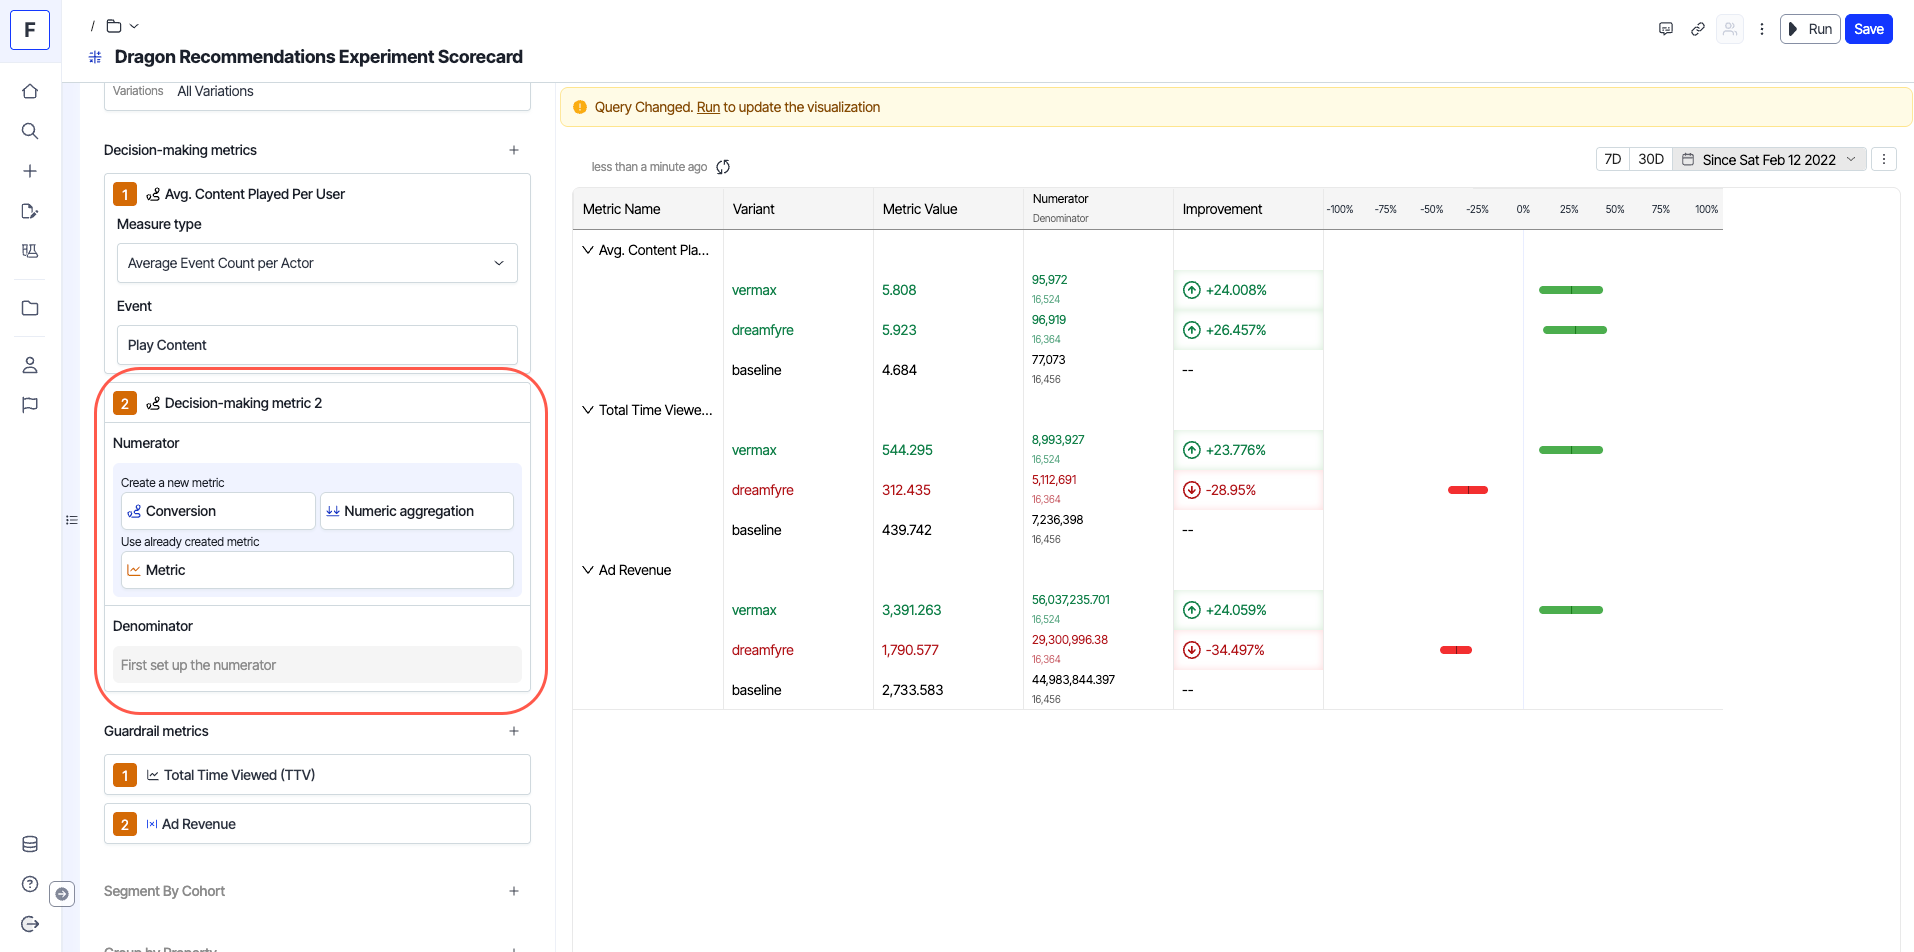Image resolution: width=1914 pixels, height=952 pixels.
Task: Click the Play Content event field
Action: pyautogui.click(x=317, y=345)
